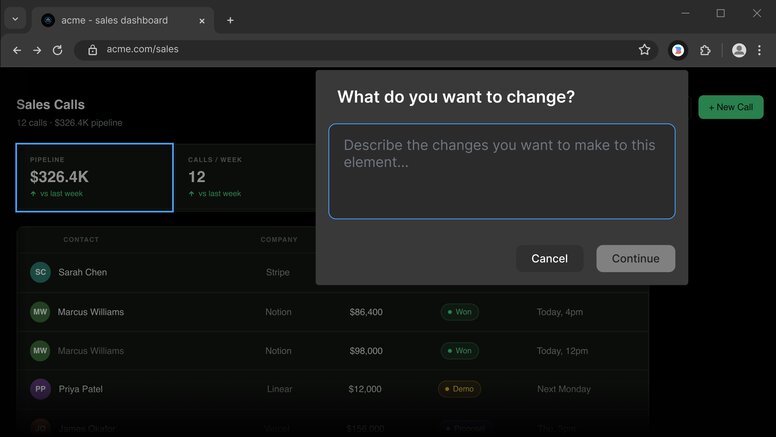Click the MW avatar in the $86,400 row
The width and height of the screenshot is (776, 437).
[40, 312]
